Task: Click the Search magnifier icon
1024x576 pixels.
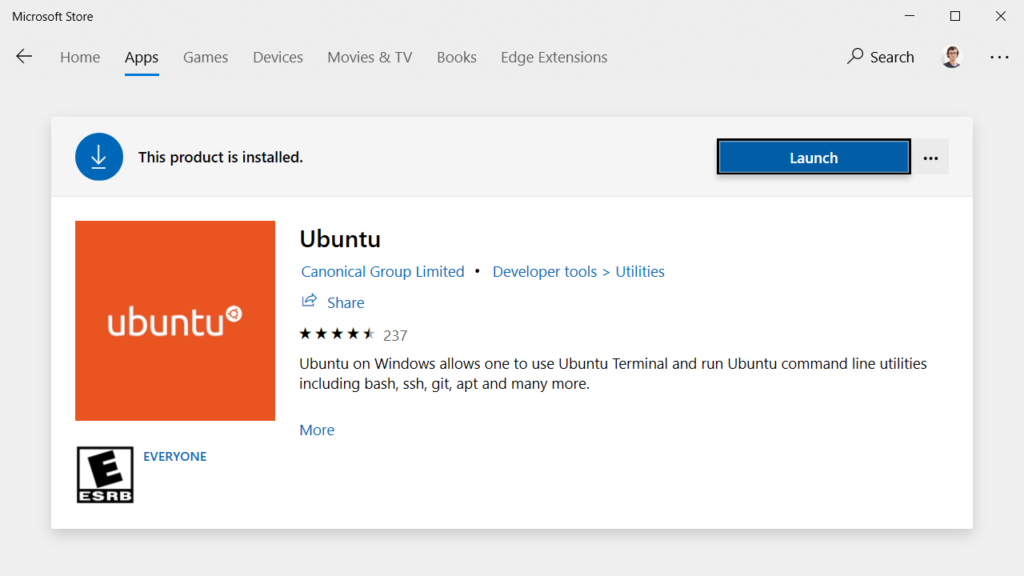Action: pos(855,57)
